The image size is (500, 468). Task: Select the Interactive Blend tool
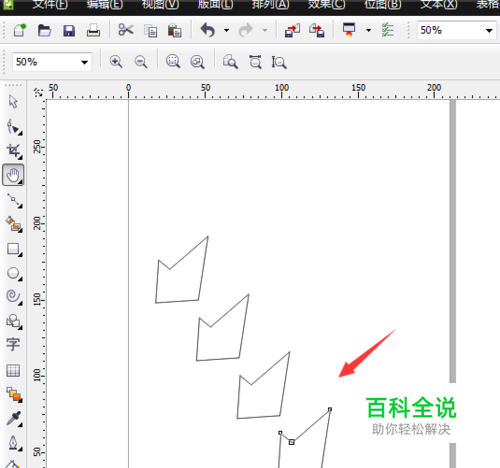[x=14, y=394]
